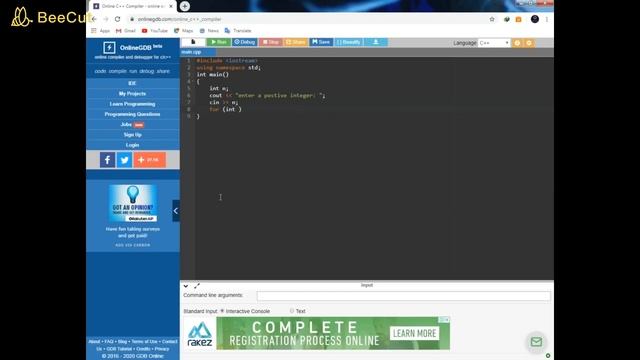Screen dimensions: 640x360
Task: Select the Interactive Console radio button
Action: tap(222, 311)
